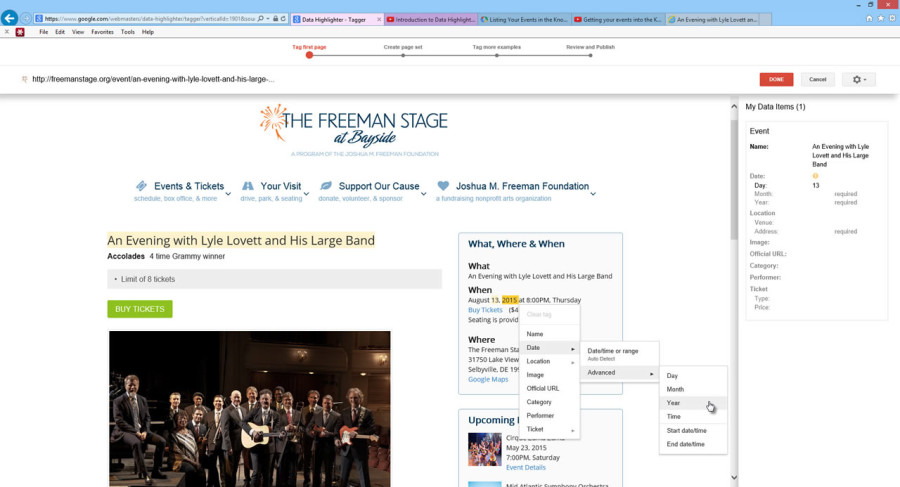The width and height of the screenshot is (900, 487).
Task: Go back with the browser back arrow
Action: coord(9,18)
